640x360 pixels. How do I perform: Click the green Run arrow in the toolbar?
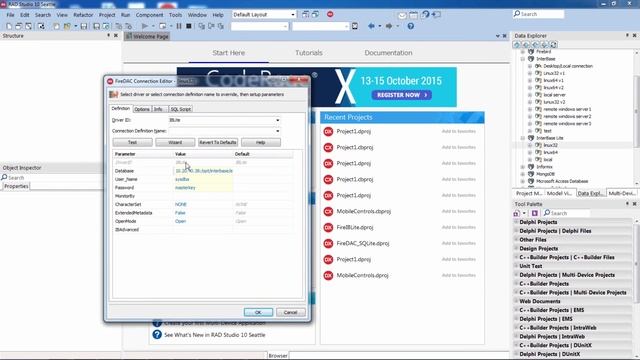pyautogui.click(x=145, y=26)
